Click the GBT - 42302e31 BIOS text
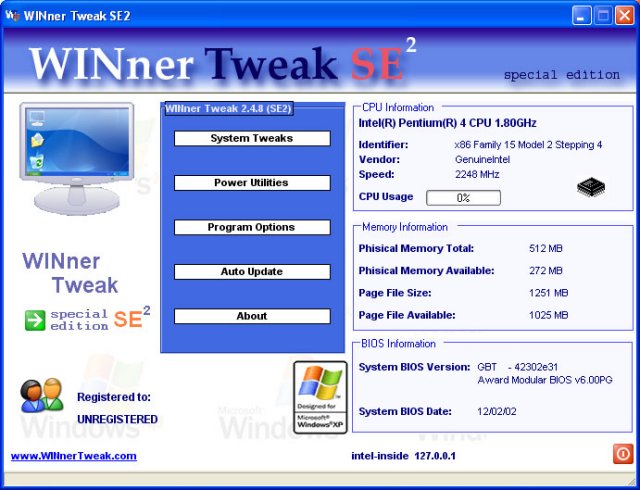The height and width of the screenshot is (490, 640). tap(518, 367)
